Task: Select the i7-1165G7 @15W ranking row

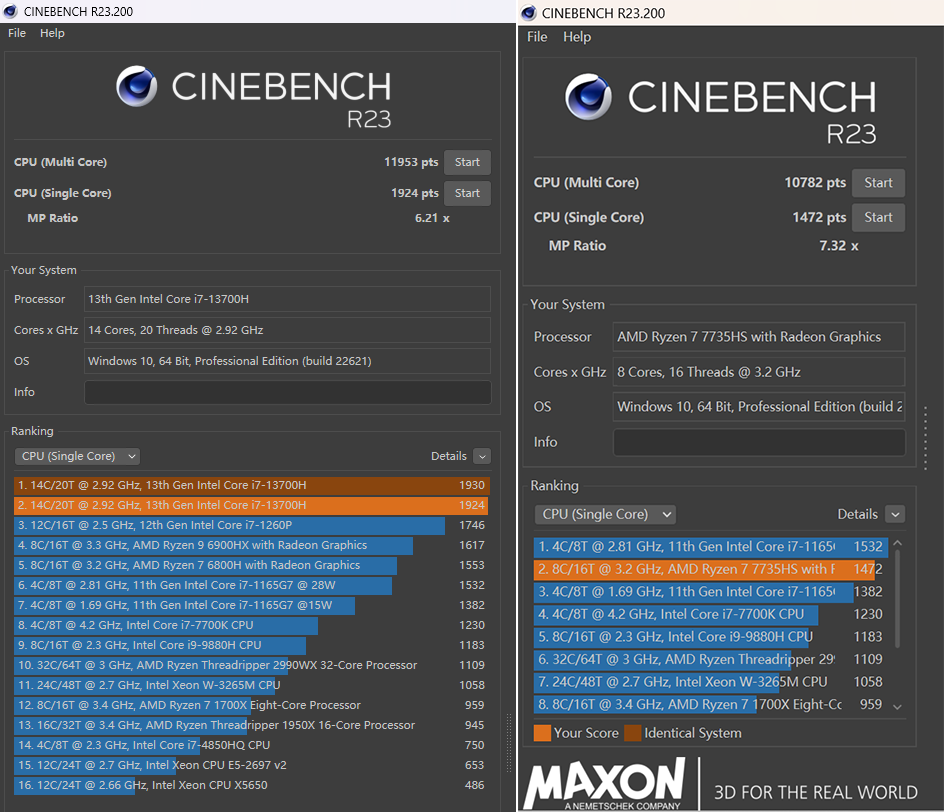Action: pyautogui.click(x=252, y=605)
